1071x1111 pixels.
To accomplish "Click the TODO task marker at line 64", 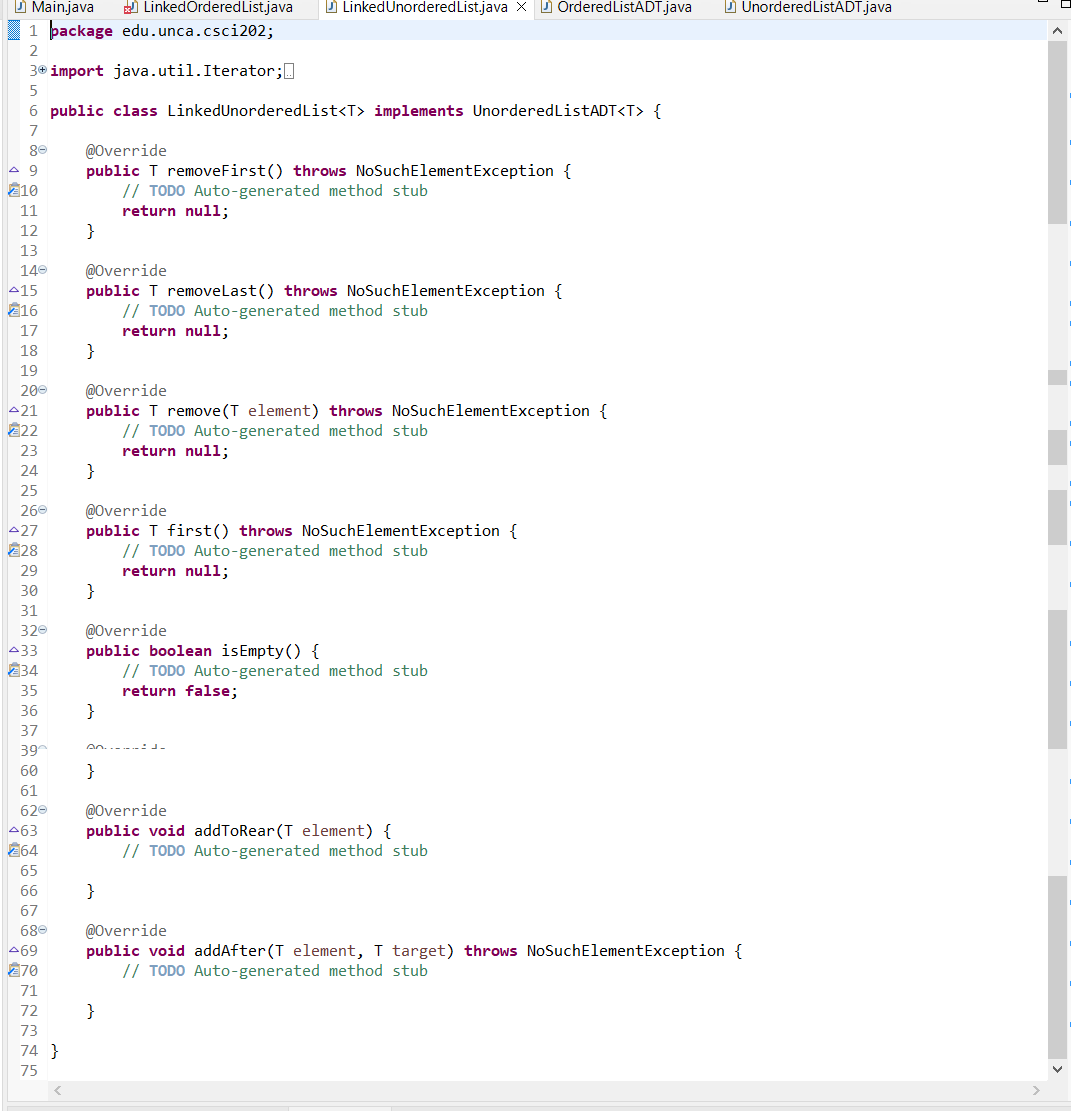I will [13, 850].
